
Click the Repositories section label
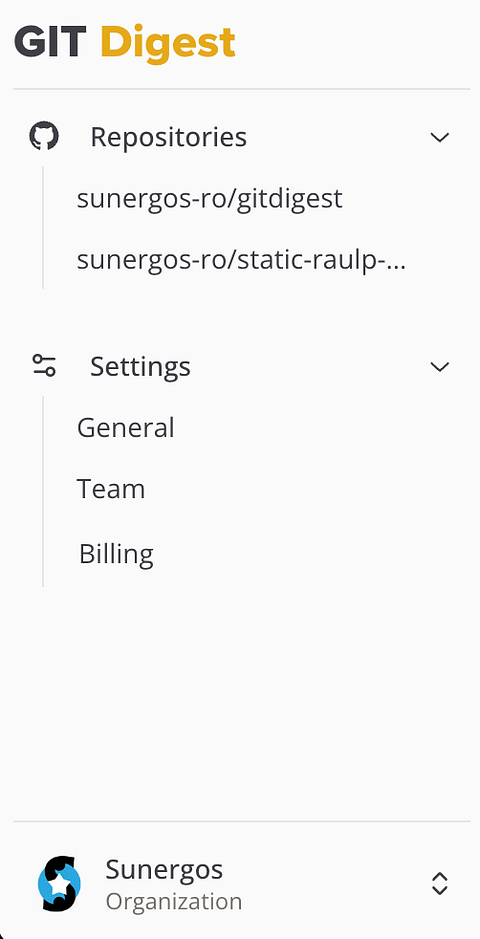(x=168, y=137)
